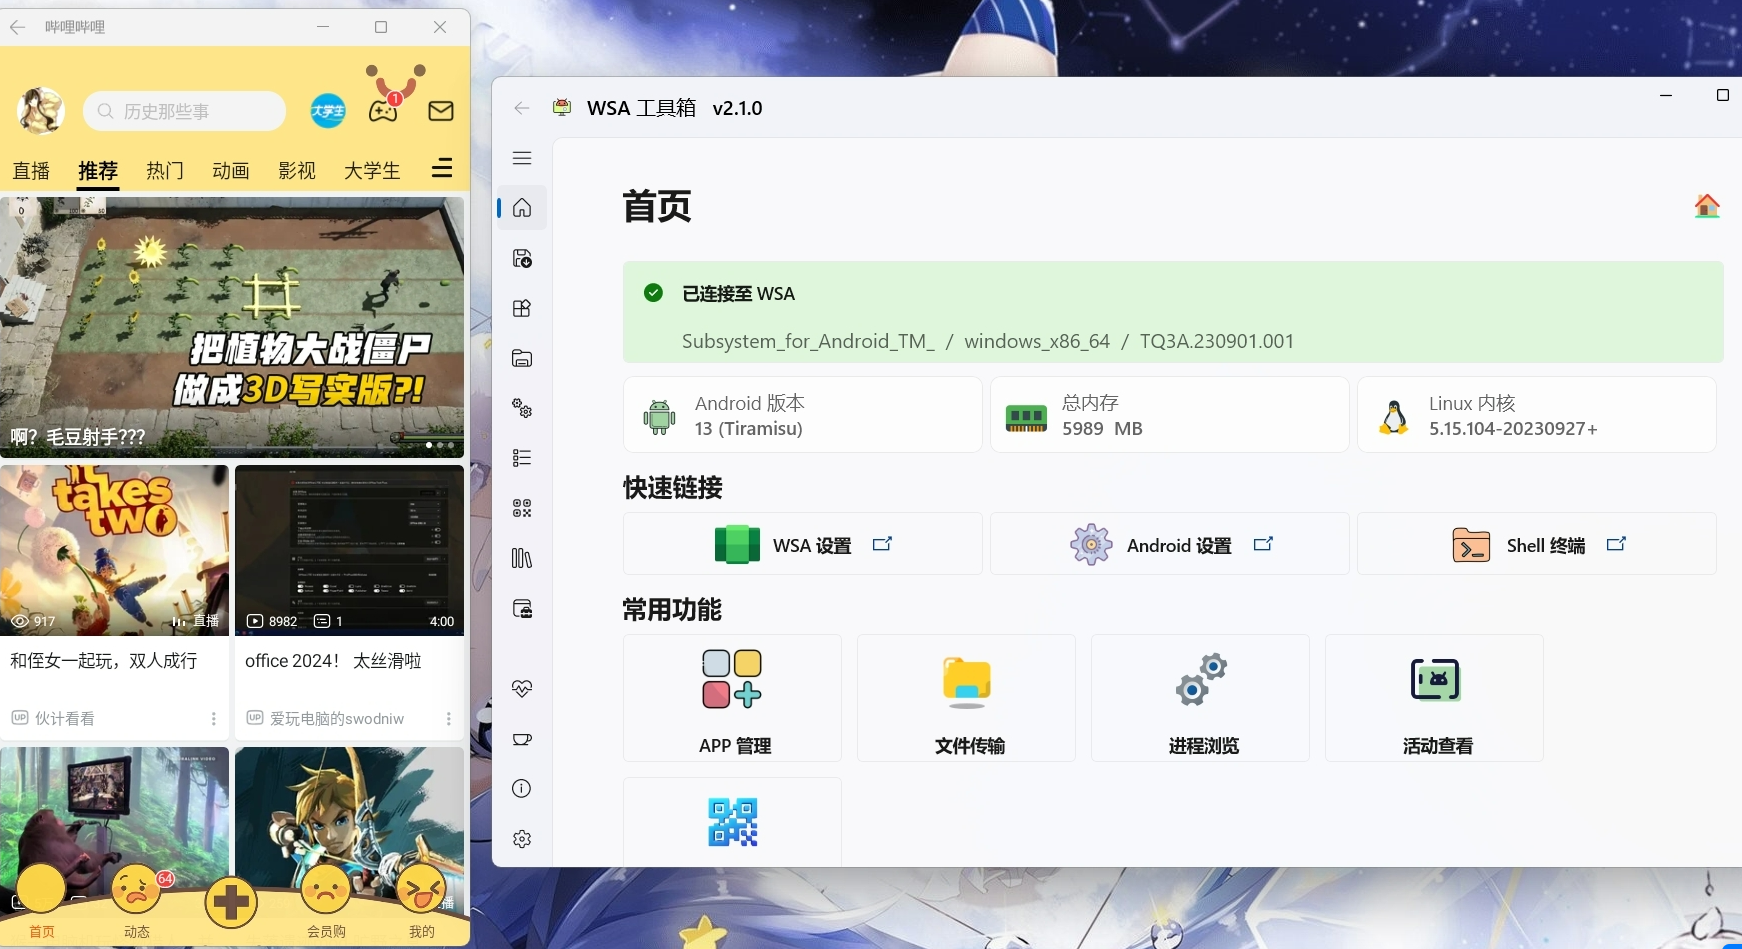Click the back arrow in WSA toolbox
Screen dimensions: 1742x949
pos(522,108)
